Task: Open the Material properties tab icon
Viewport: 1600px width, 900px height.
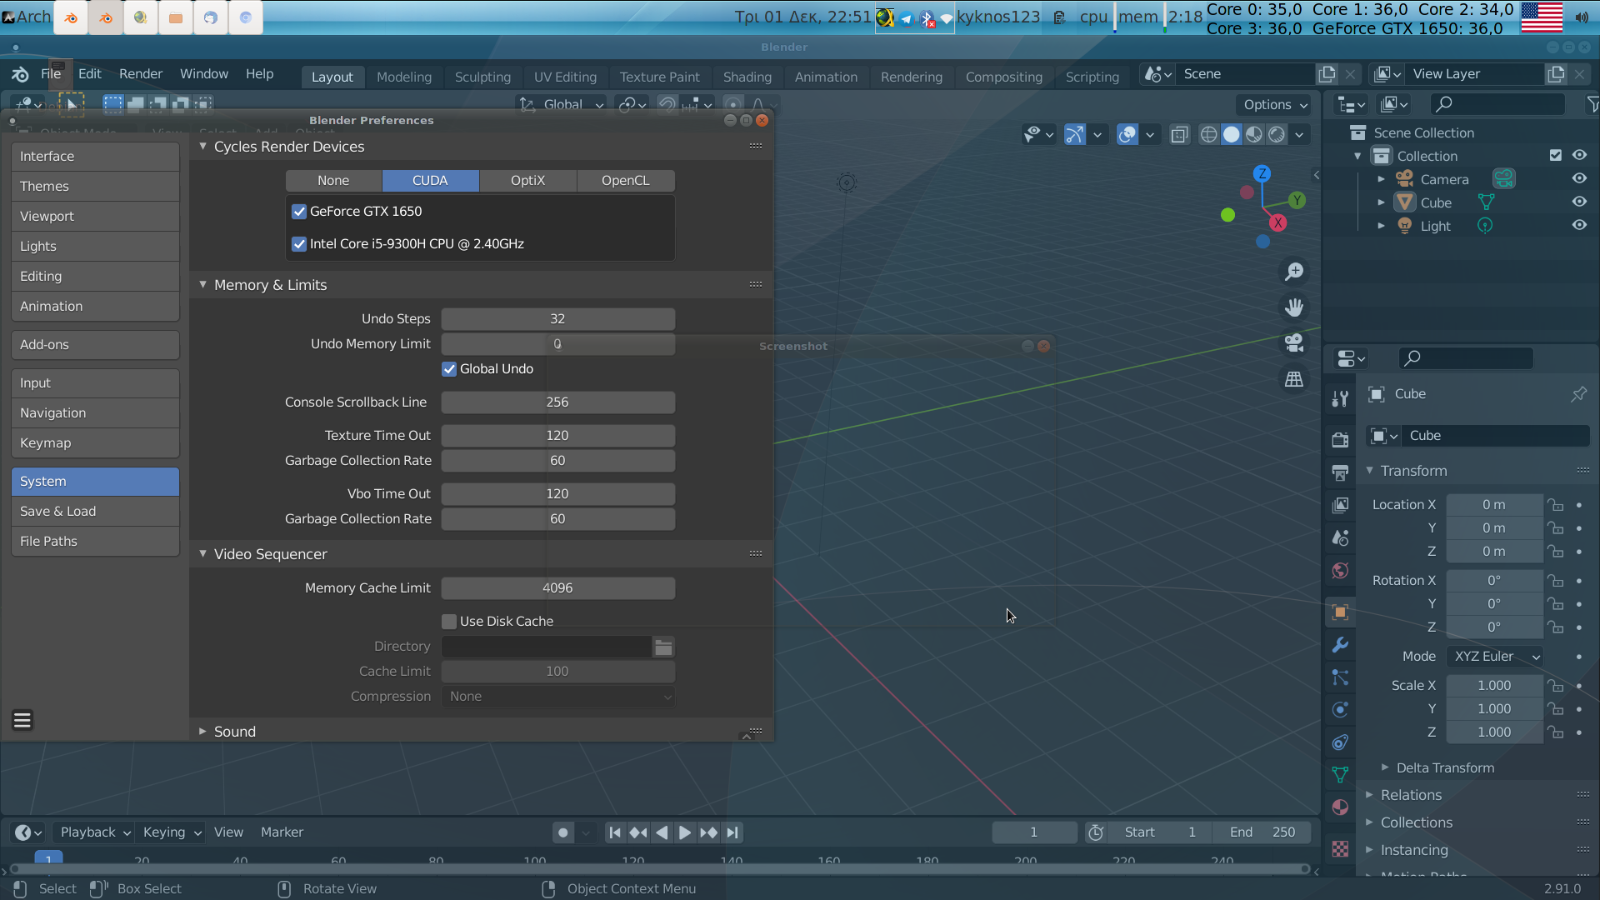Action: point(1340,807)
